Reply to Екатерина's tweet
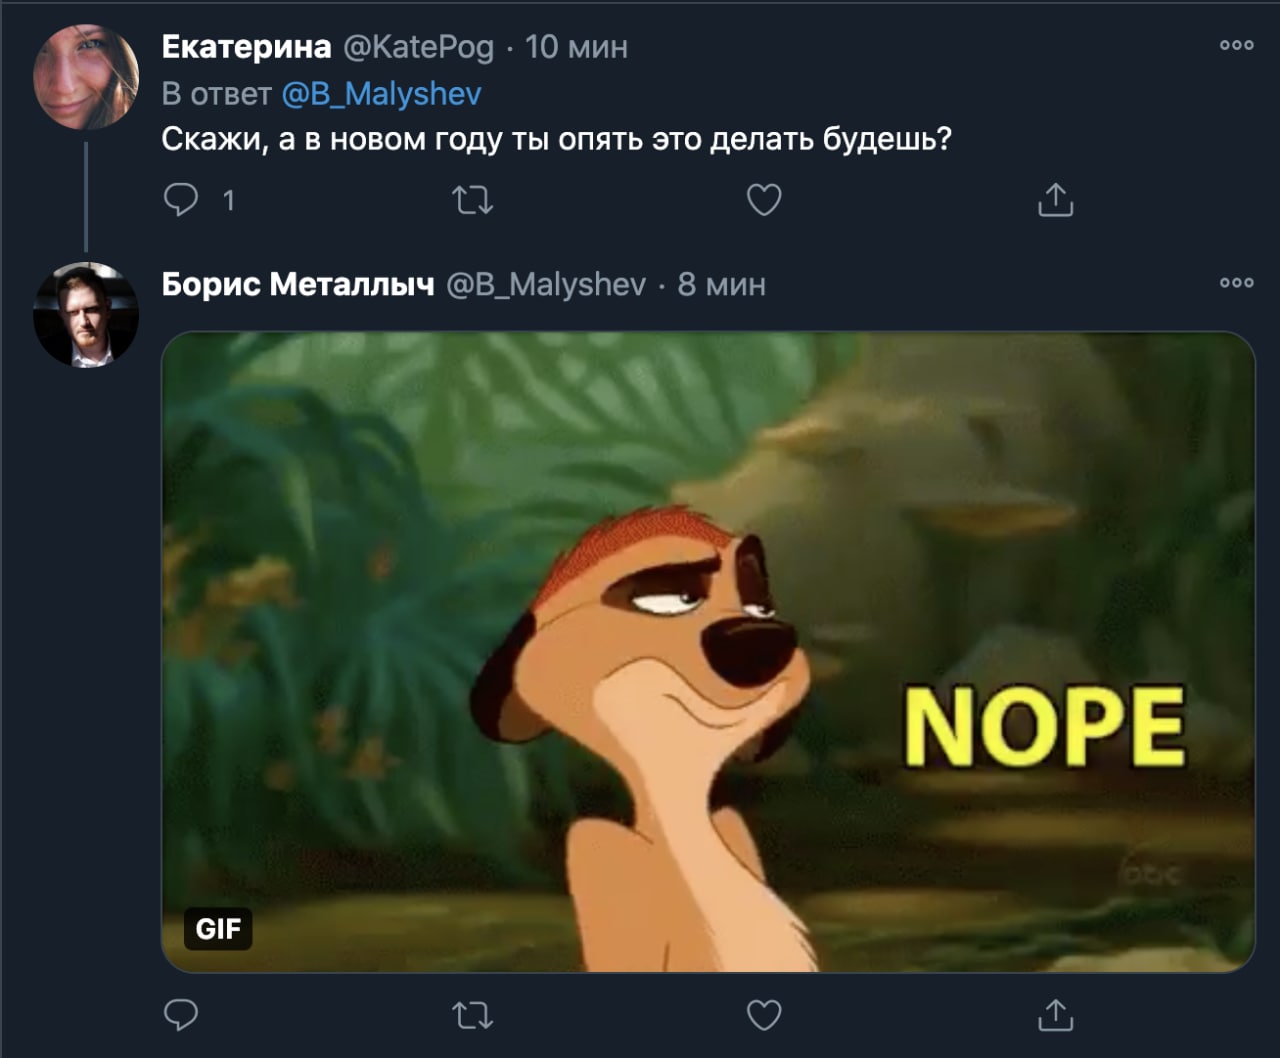Image resolution: width=1280 pixels, height=1058 pixels. click(181, 201)
